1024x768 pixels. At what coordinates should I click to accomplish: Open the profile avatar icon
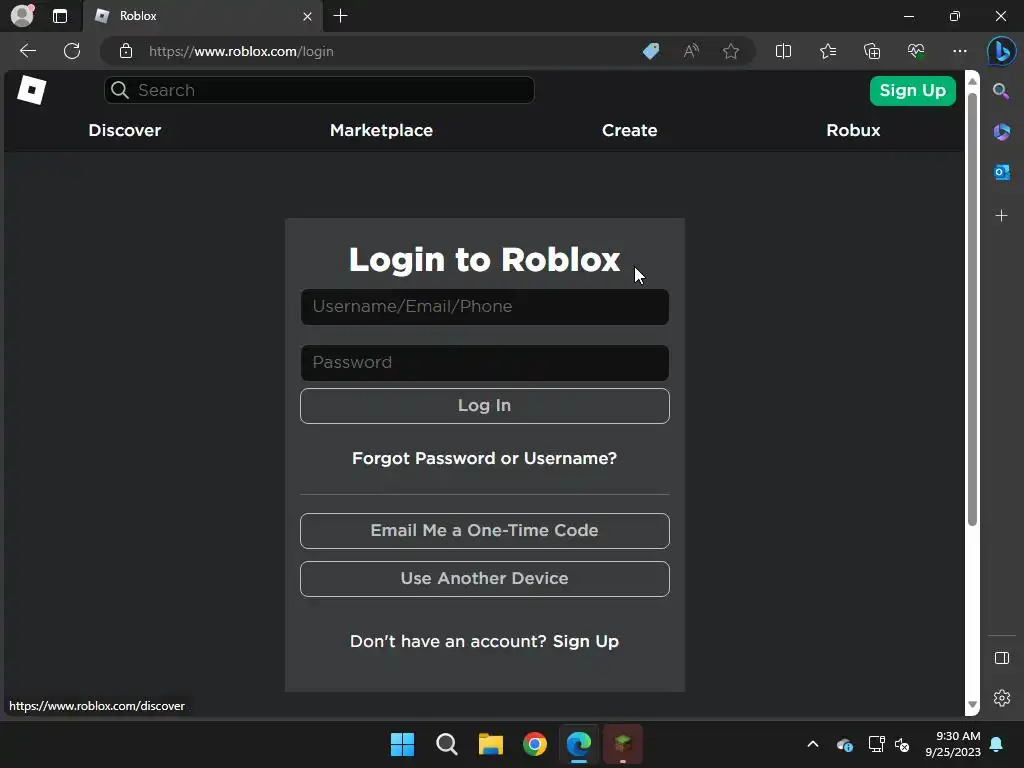22,16
